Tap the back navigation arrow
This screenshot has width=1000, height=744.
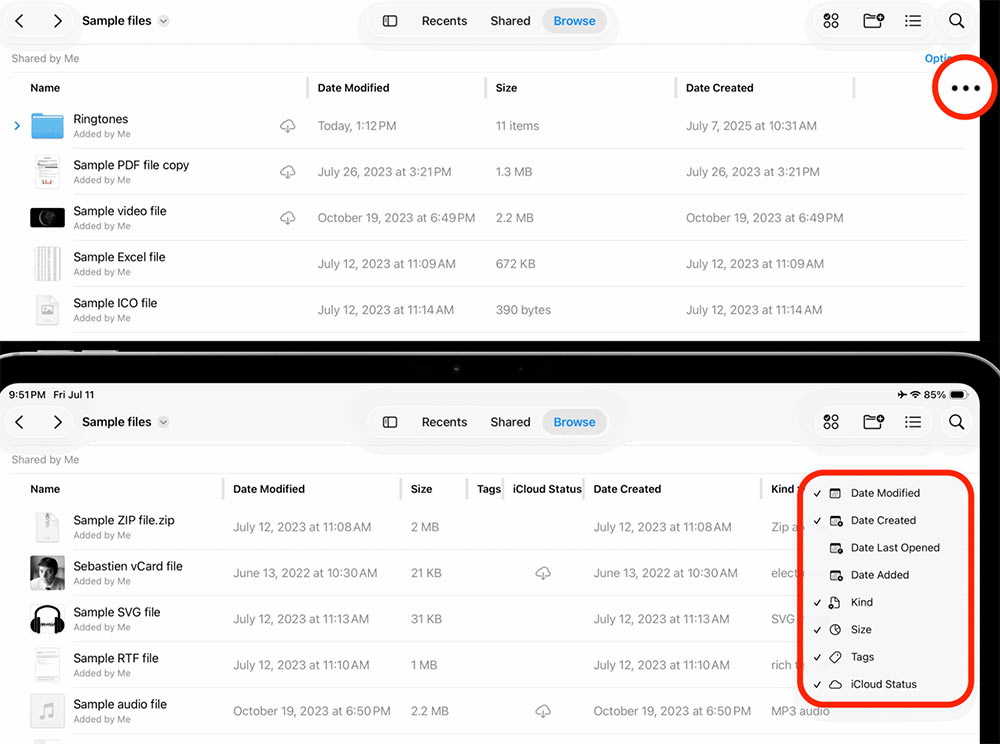(x=19, y=20)
